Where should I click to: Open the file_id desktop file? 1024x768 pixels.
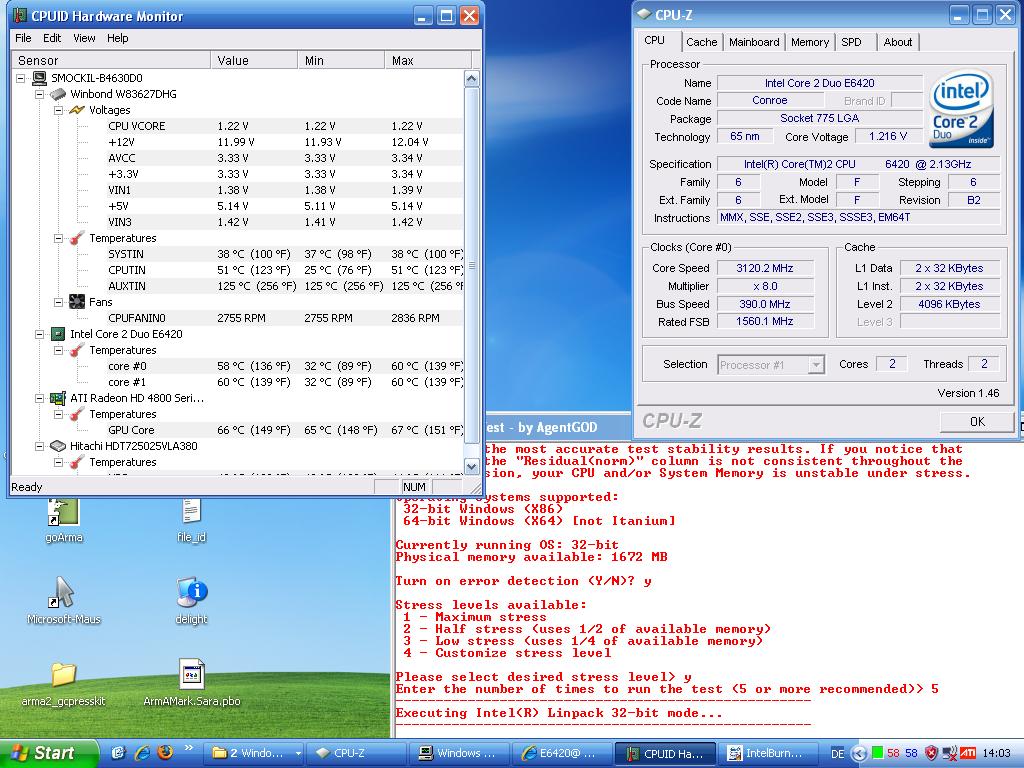click(191, 520)
